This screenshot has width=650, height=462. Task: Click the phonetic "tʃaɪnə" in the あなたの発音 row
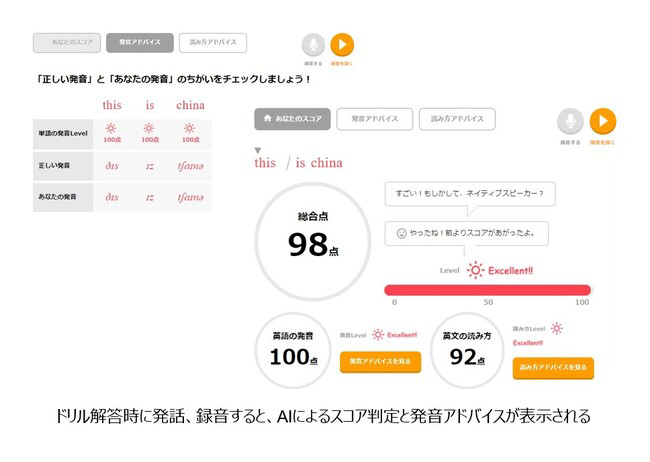pyautogui.click(x=190, y=197)
